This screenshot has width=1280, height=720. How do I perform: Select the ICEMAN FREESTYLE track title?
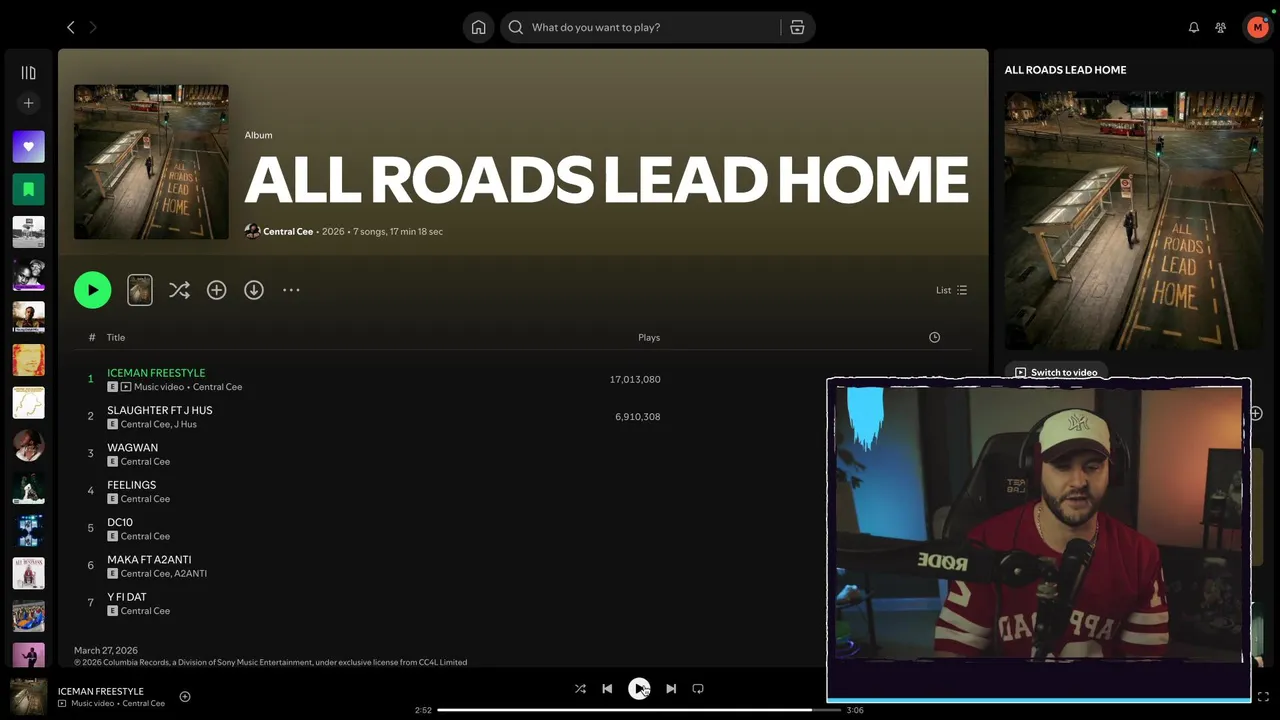pos(156,373)
